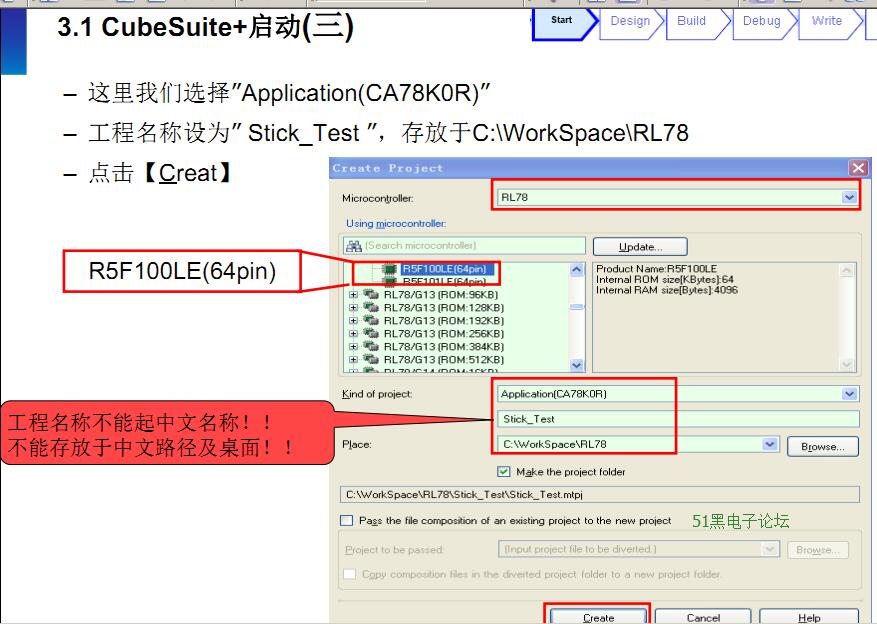Click the "Using microcontroller:" label
The height and width of the screenshot is (624, 877).
(396, 223)
